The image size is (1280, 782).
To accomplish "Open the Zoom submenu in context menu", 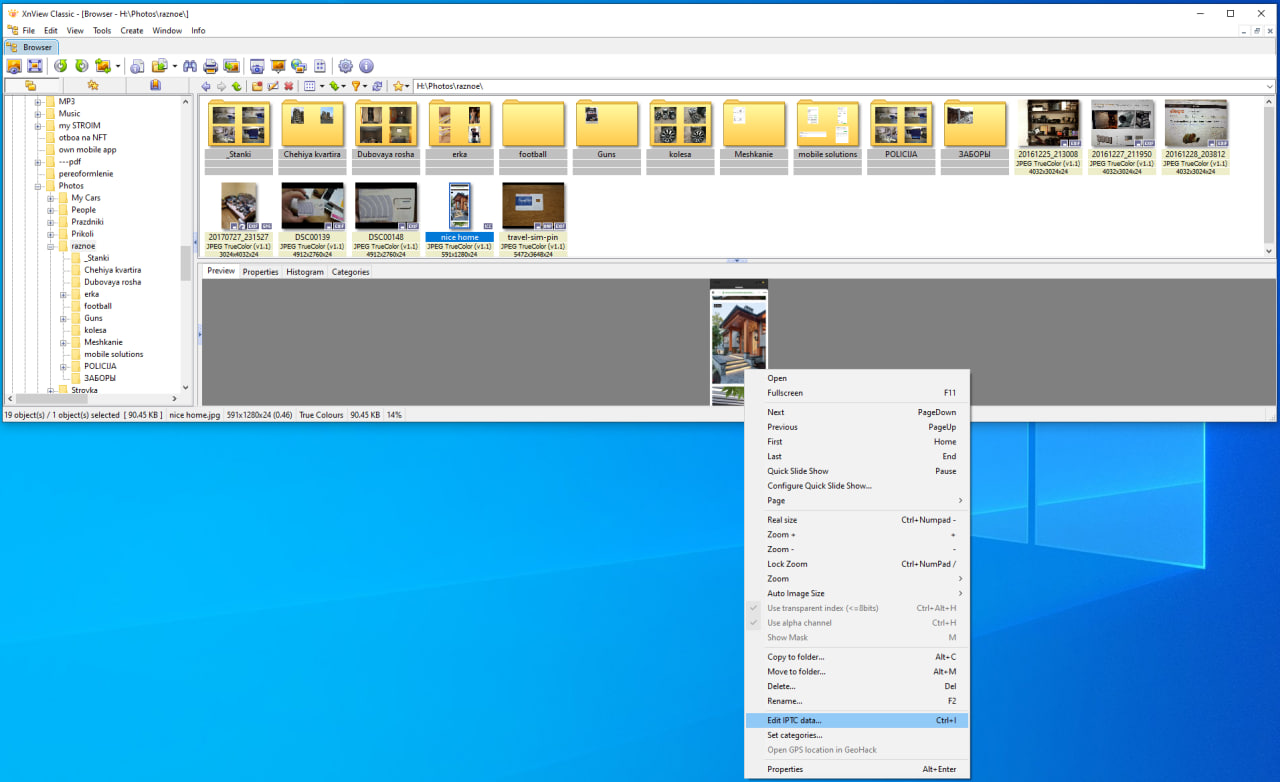I will (x=857, y=579).
